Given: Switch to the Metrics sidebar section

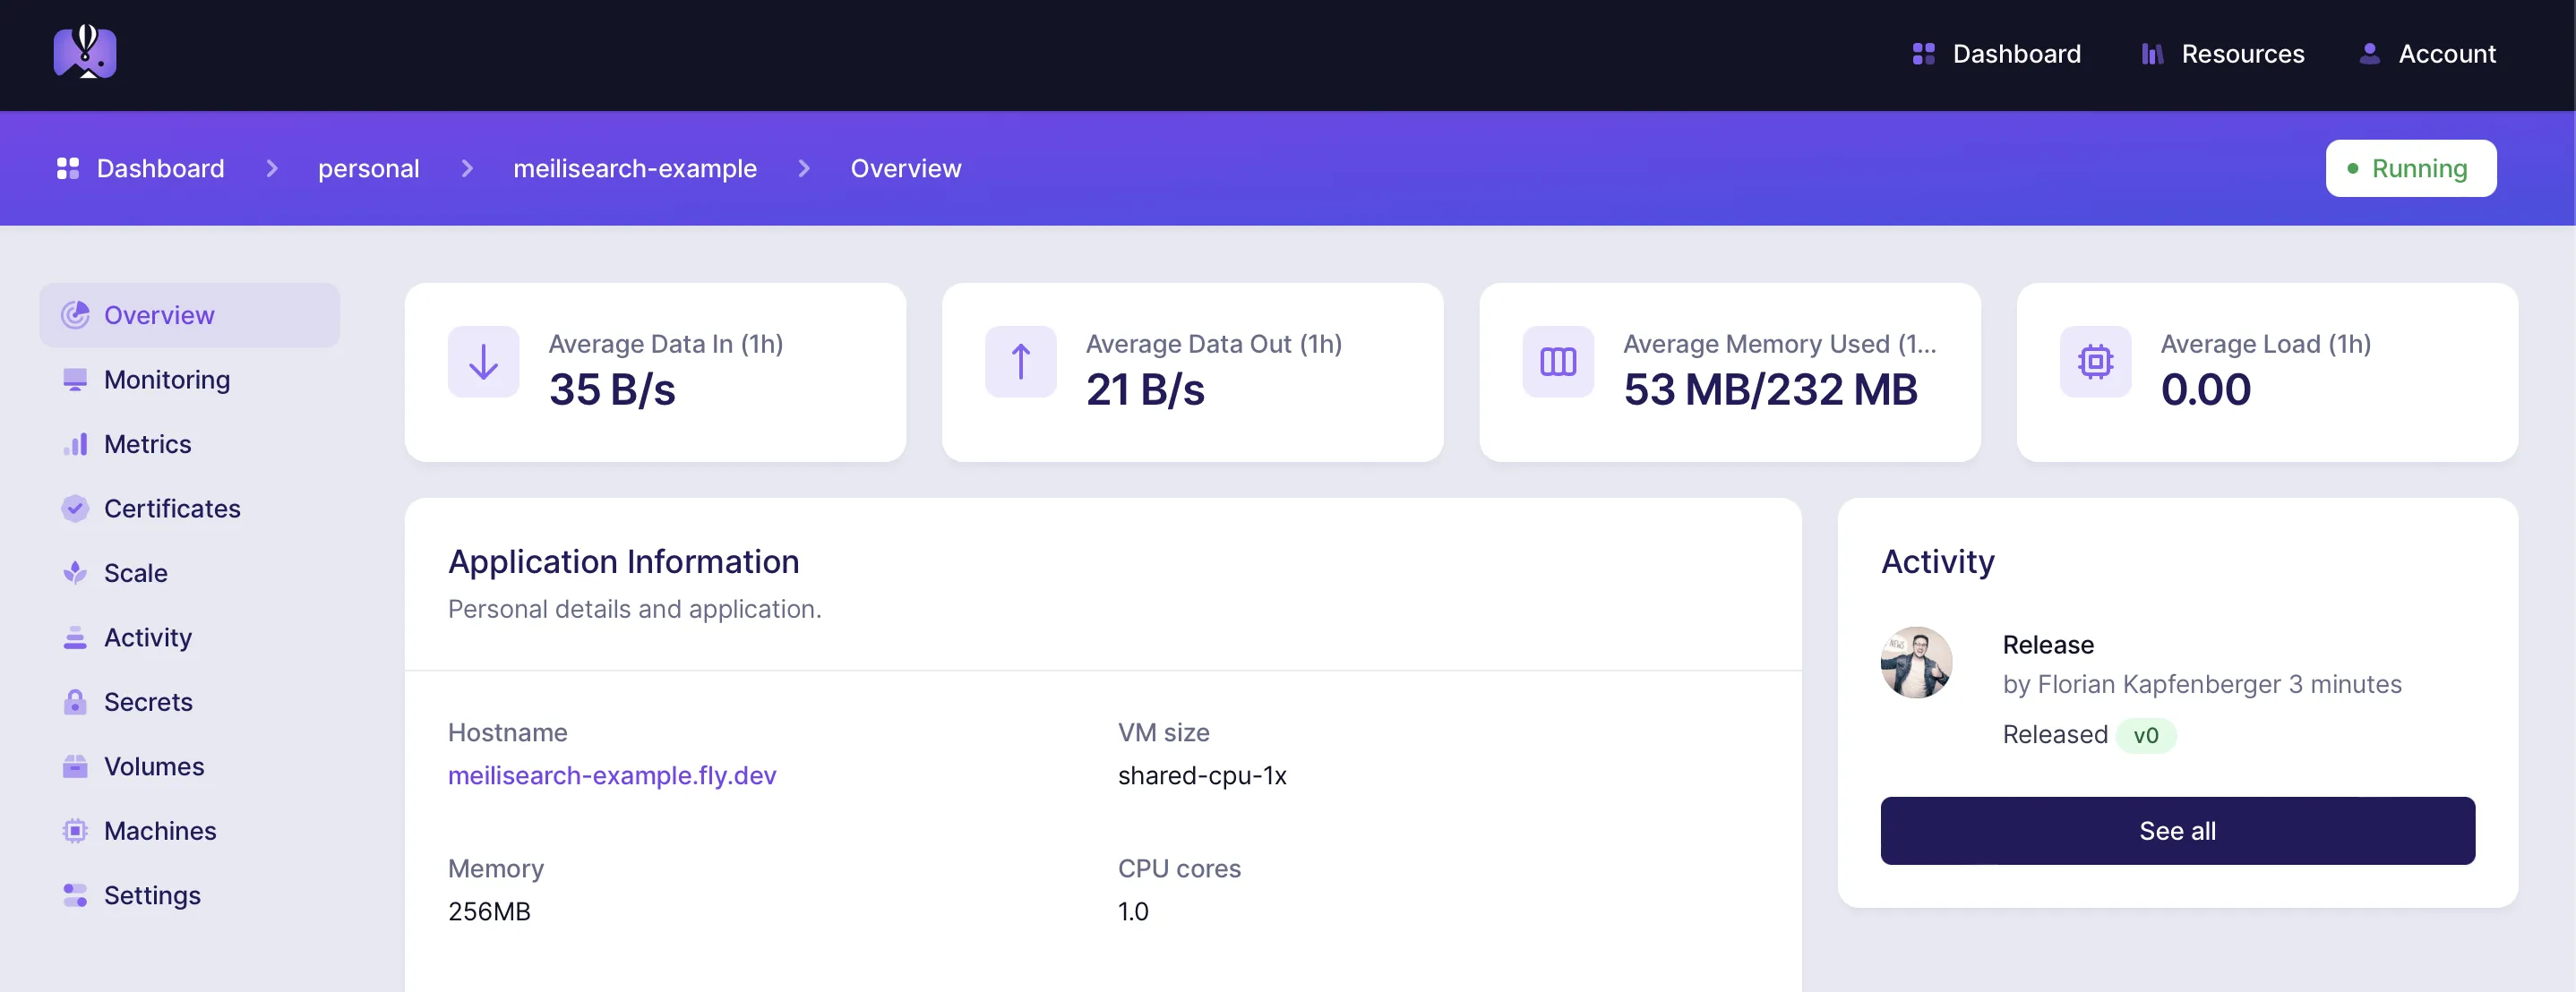Looking at the screenshot, I should (190, 444).
